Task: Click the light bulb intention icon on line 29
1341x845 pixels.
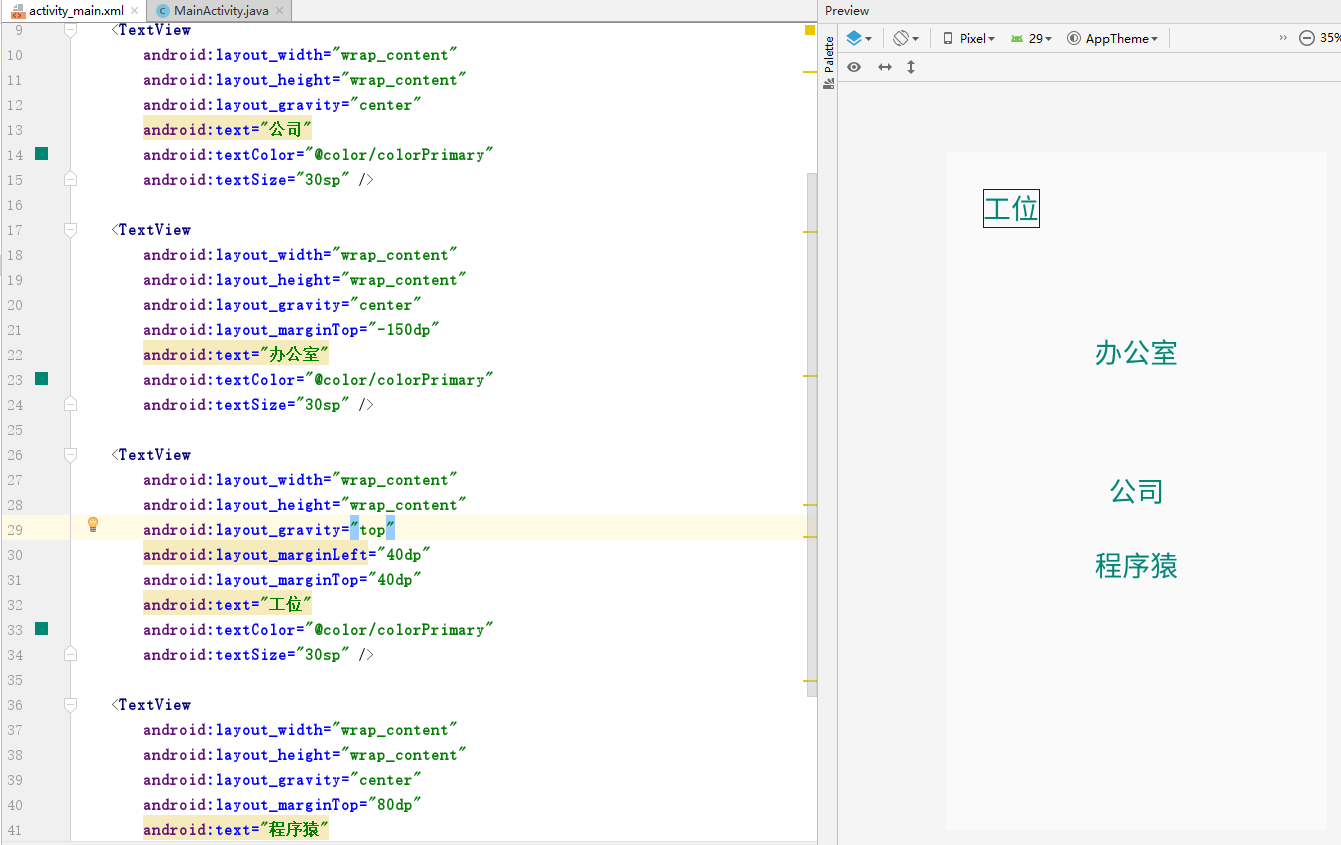Action: [x=93, y=524]
